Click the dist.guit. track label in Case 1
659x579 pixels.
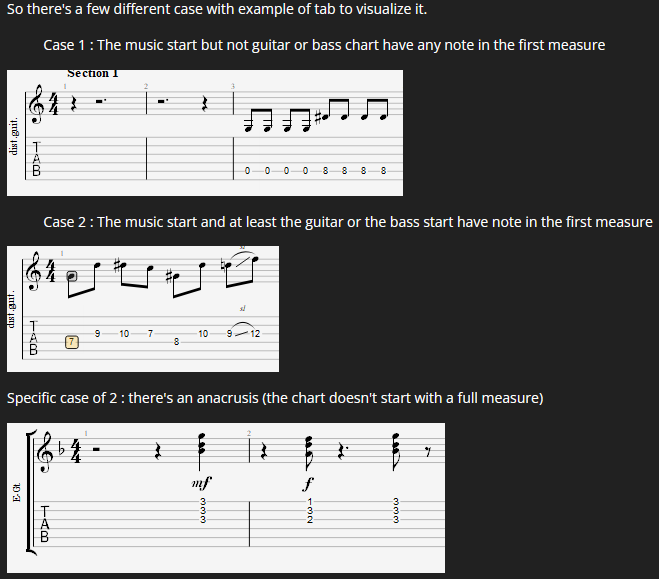click(x=13, y=136)
